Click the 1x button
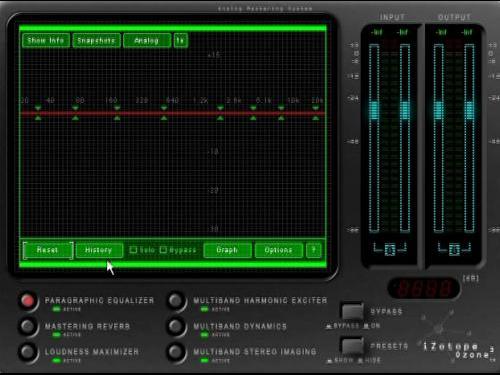500x375 pixels. click(181, 40)
